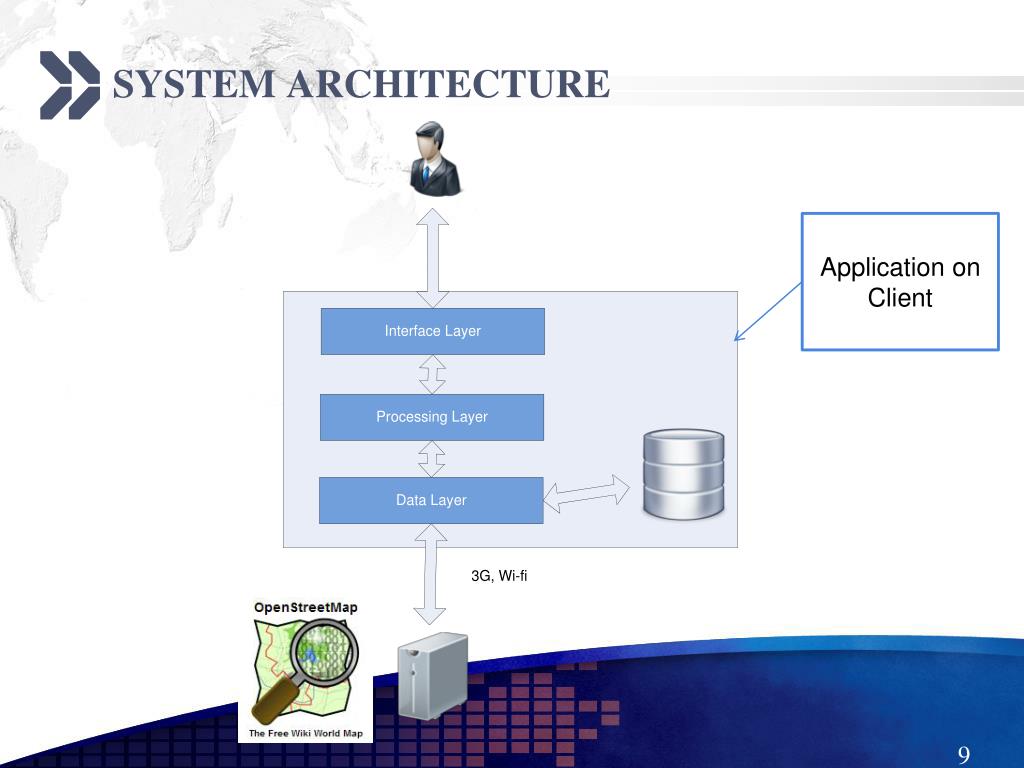Click 'The Free Wiki World Map' caption
This screenshot has width=1024, height=768.
306,733
